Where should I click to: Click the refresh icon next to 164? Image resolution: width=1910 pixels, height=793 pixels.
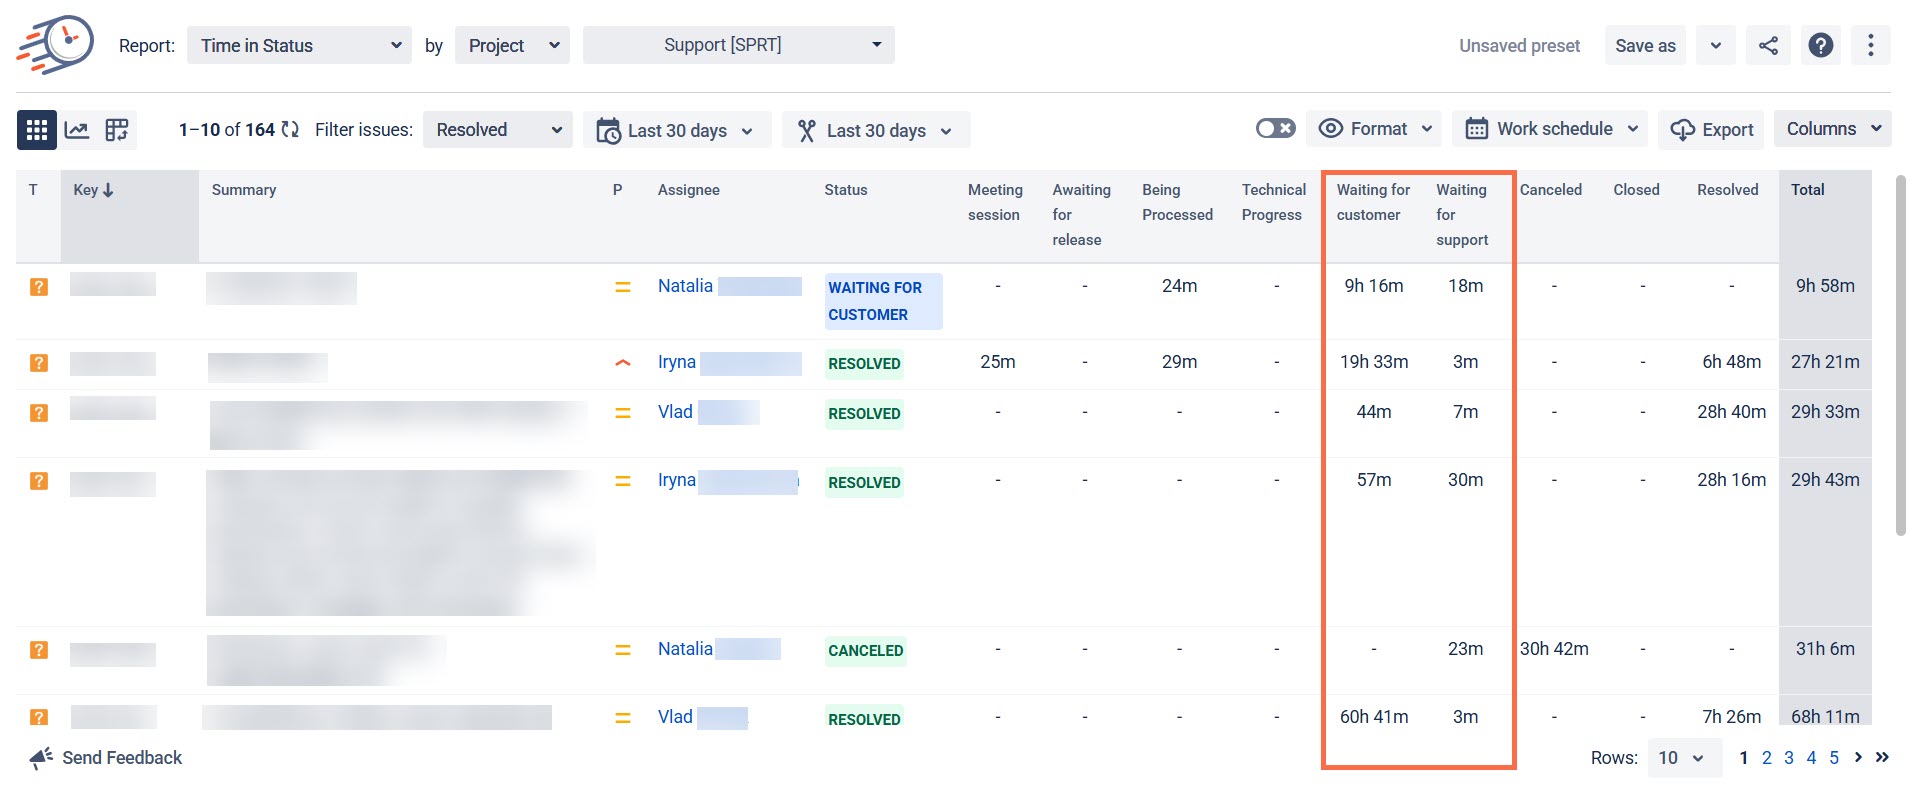pos(290,130)
